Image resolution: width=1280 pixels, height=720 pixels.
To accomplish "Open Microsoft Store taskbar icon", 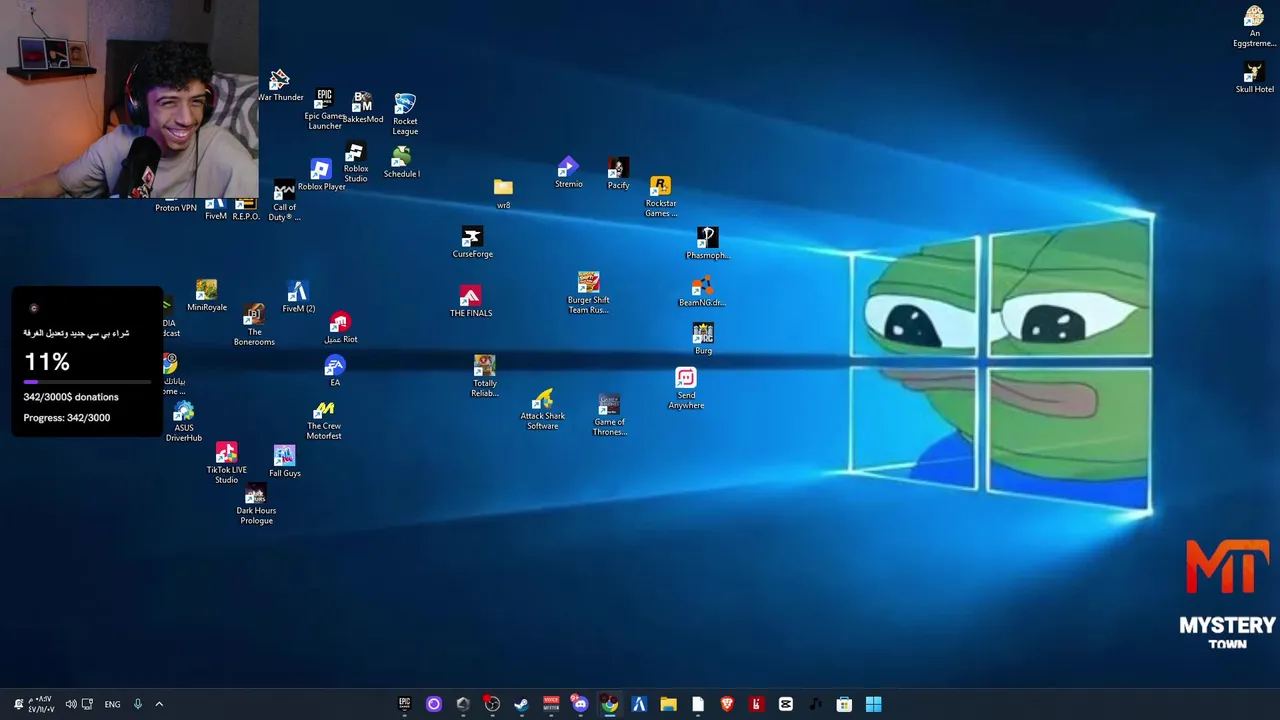I will click(x=844, y=704).
